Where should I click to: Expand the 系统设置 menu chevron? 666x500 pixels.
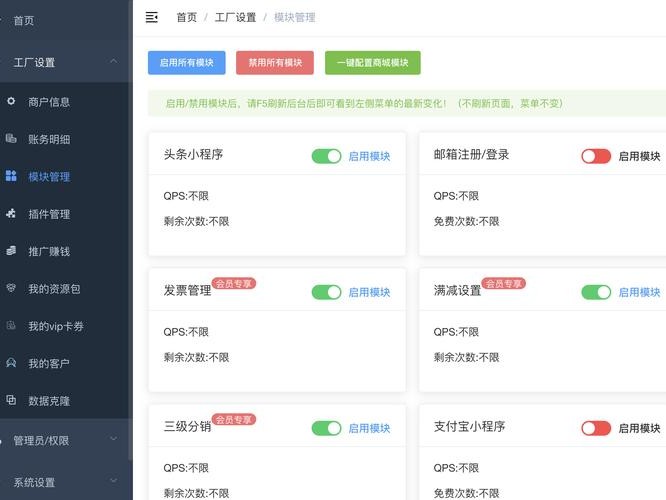[x=113, y=480]
